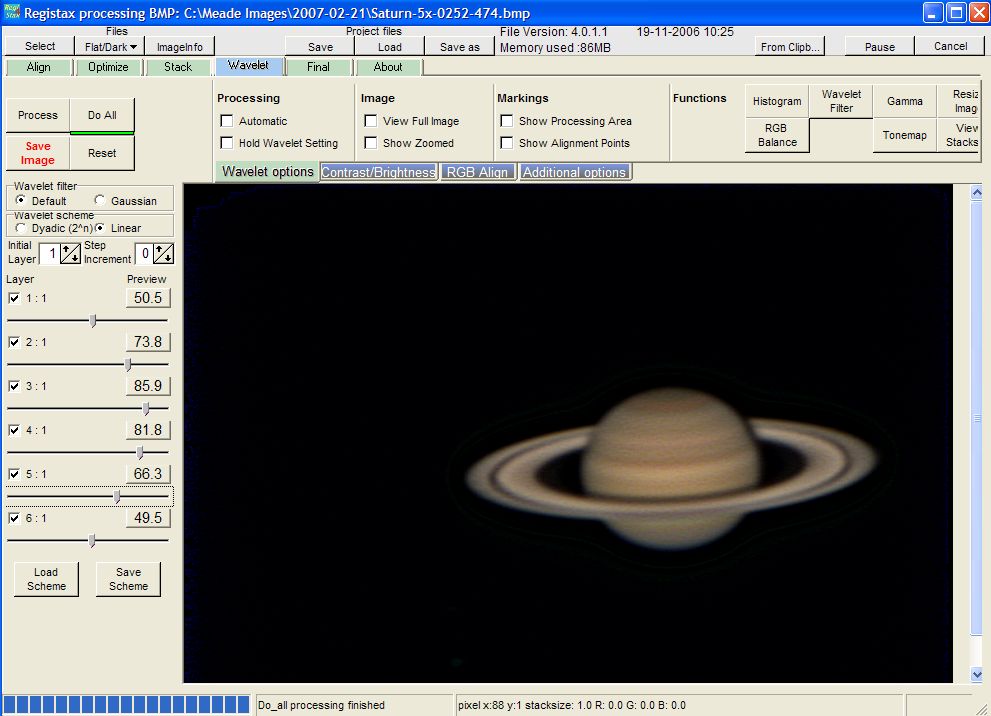This screenshot has width=991, height=716.
Task: Choose Linear wavelet scheme
Action: 100,228
